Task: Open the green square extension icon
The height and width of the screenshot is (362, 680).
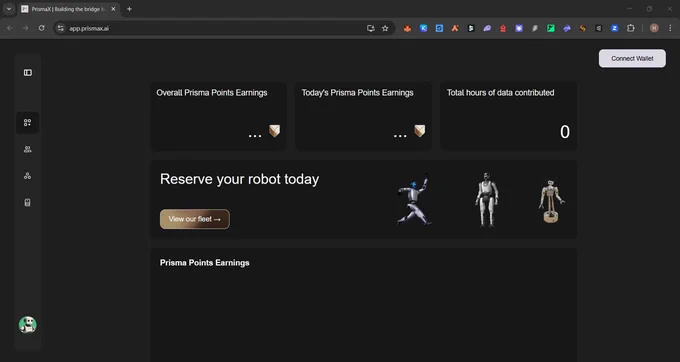Action: coord(551,28)
